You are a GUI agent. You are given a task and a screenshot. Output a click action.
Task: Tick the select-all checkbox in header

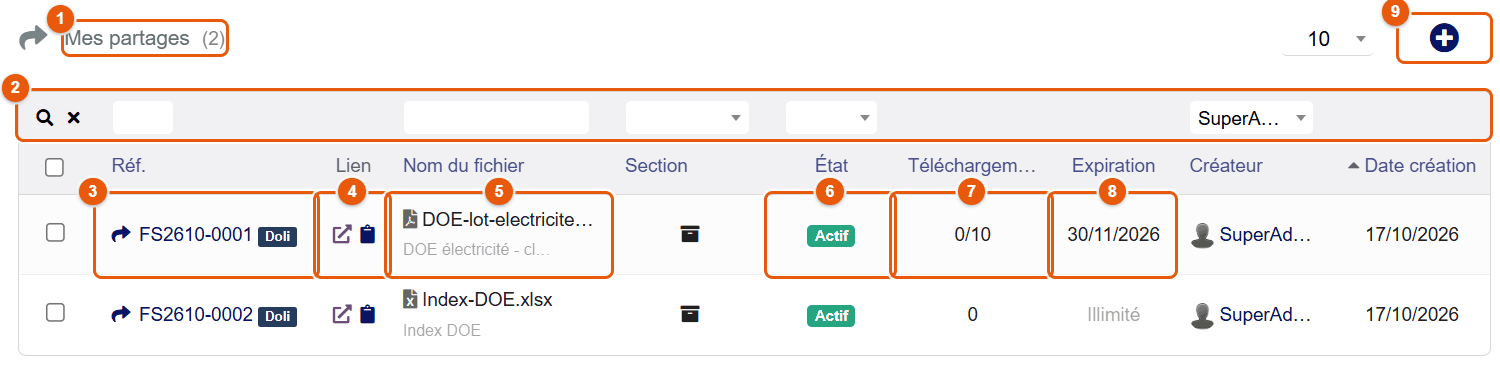55,167
